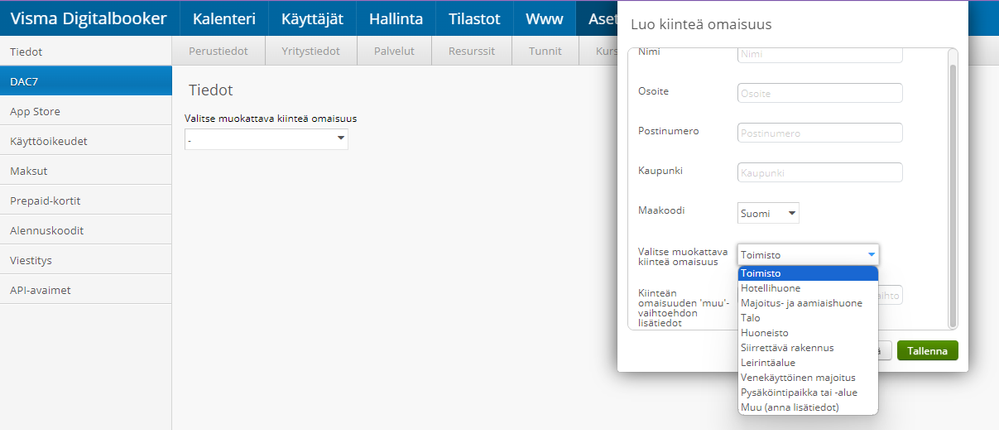Open Viestitys in the sidebar
999x430 pixels.
click(86, 260)
